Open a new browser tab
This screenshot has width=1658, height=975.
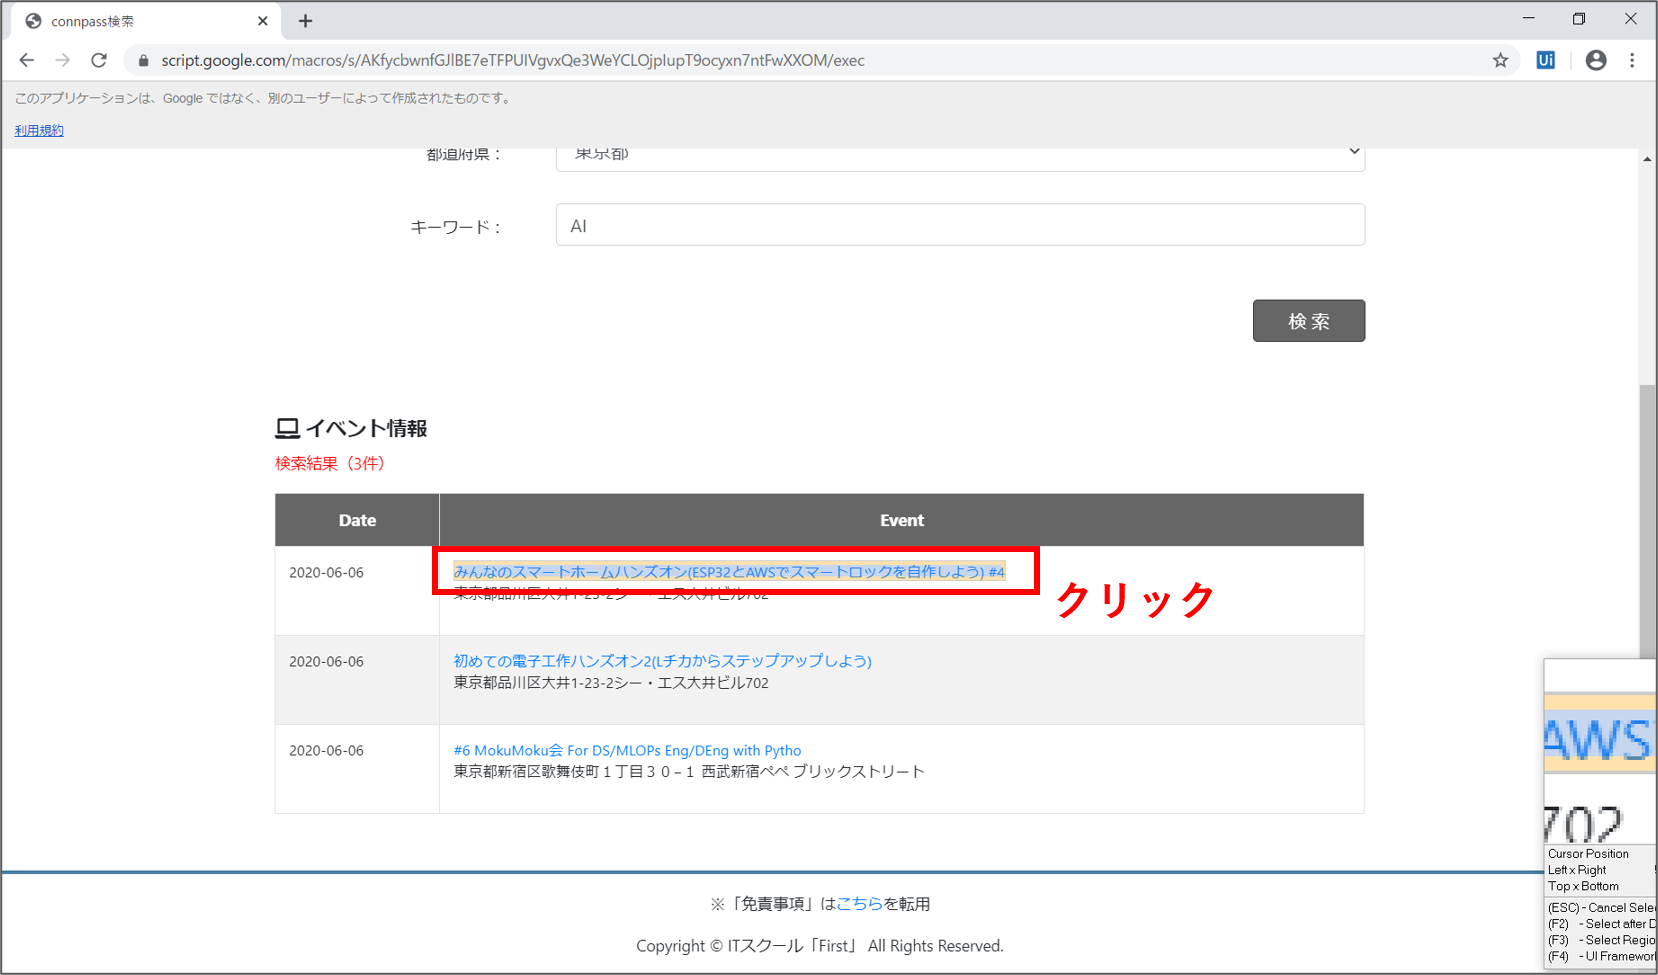click(x=306, y=21)
